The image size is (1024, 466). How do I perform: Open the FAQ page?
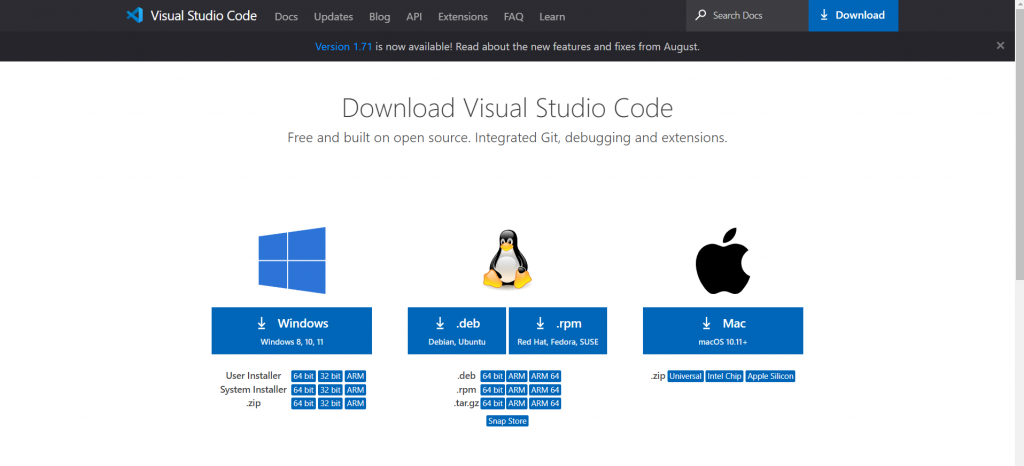point(513,16)
